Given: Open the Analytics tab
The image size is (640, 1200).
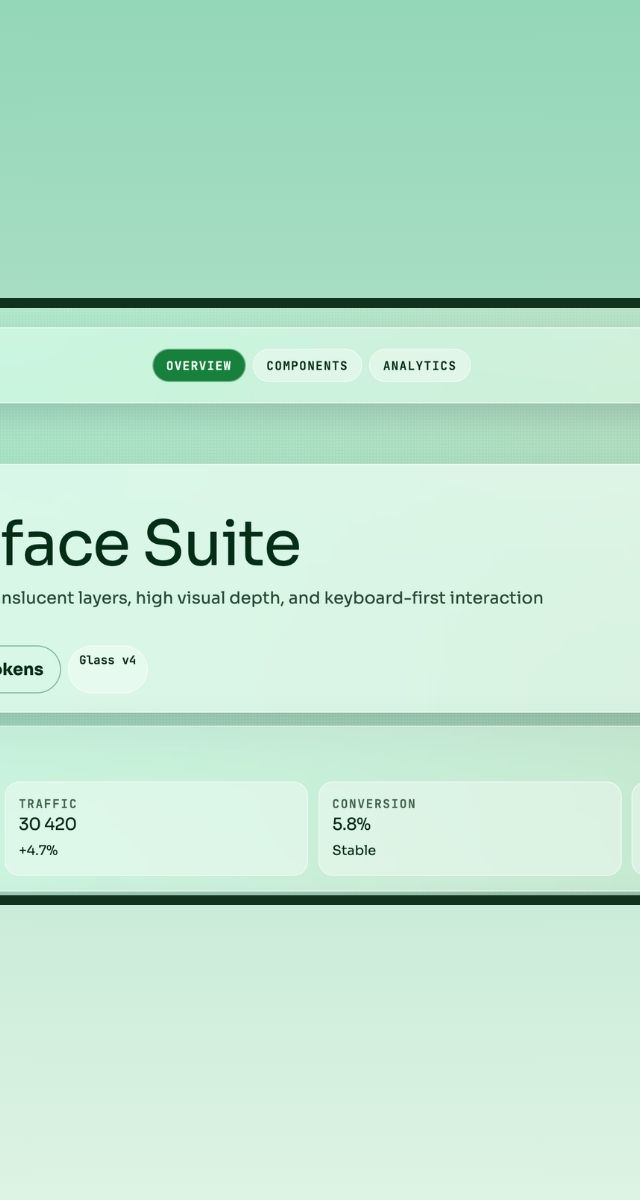Looking at the screenshot, I should (x=419, y=366).
